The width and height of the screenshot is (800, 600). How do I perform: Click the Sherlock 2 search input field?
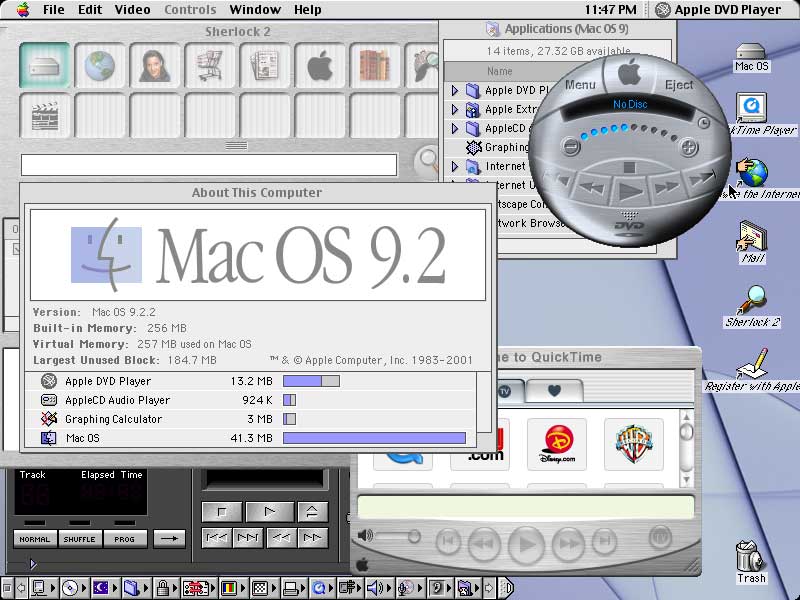point(200,164)
